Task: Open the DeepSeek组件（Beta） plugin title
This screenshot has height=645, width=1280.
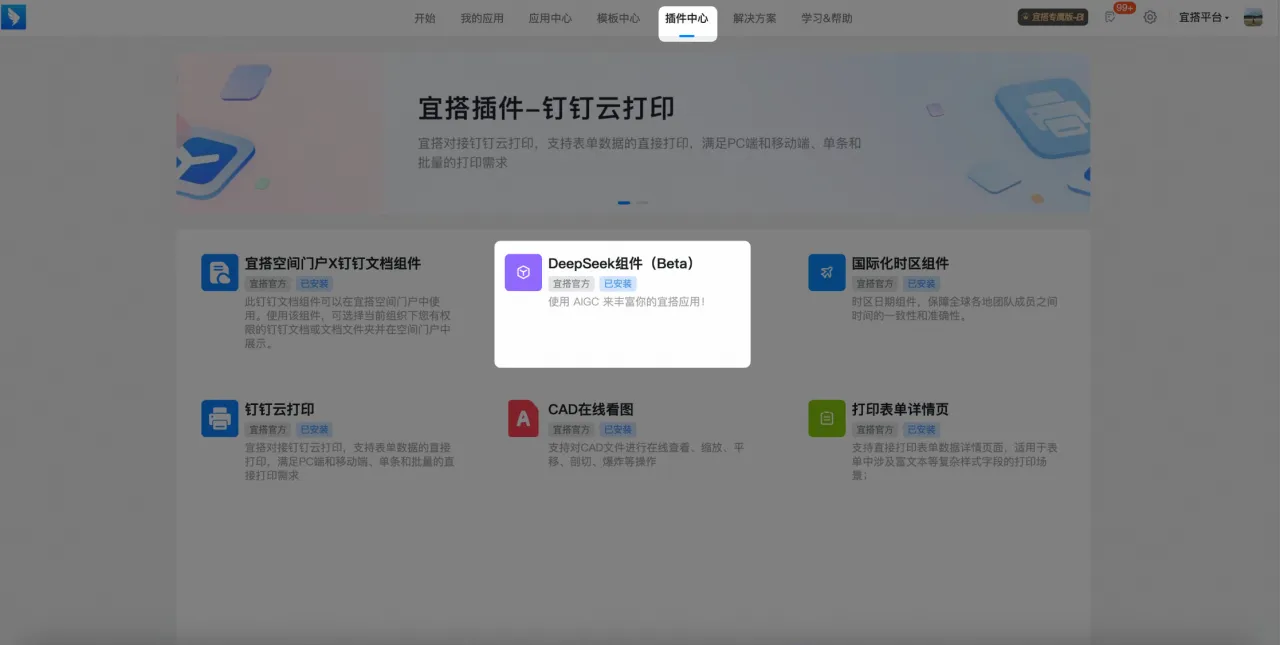Action: (x=621, y=263)
